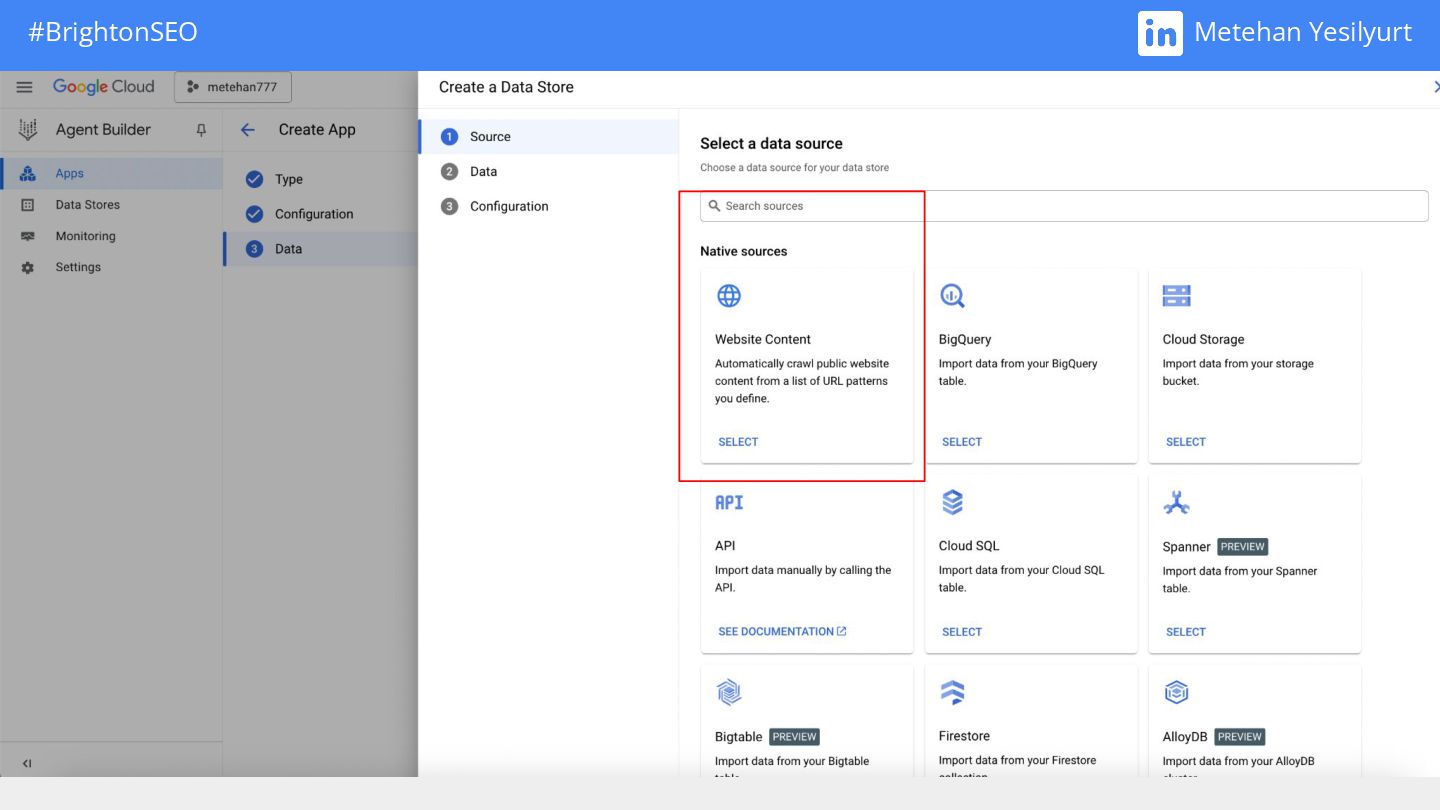Click SELECT on the Cloud SQL card
Screen dimensions: 1440x810
click(962, 632)
